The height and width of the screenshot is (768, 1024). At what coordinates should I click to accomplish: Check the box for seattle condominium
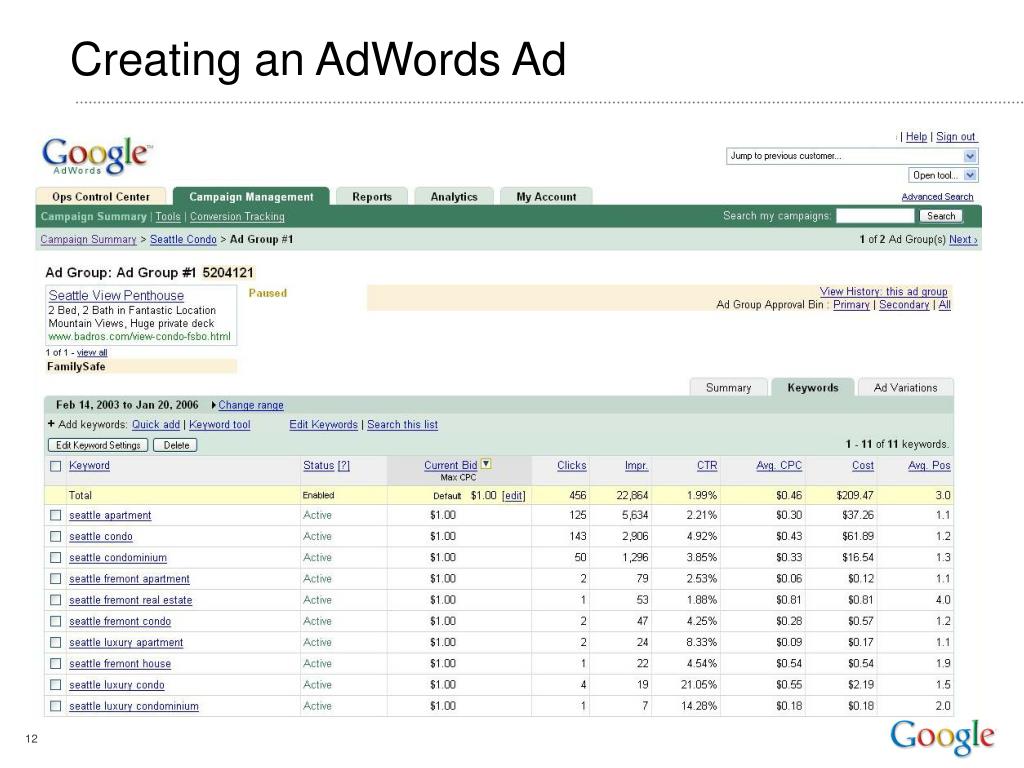[56, 558]
